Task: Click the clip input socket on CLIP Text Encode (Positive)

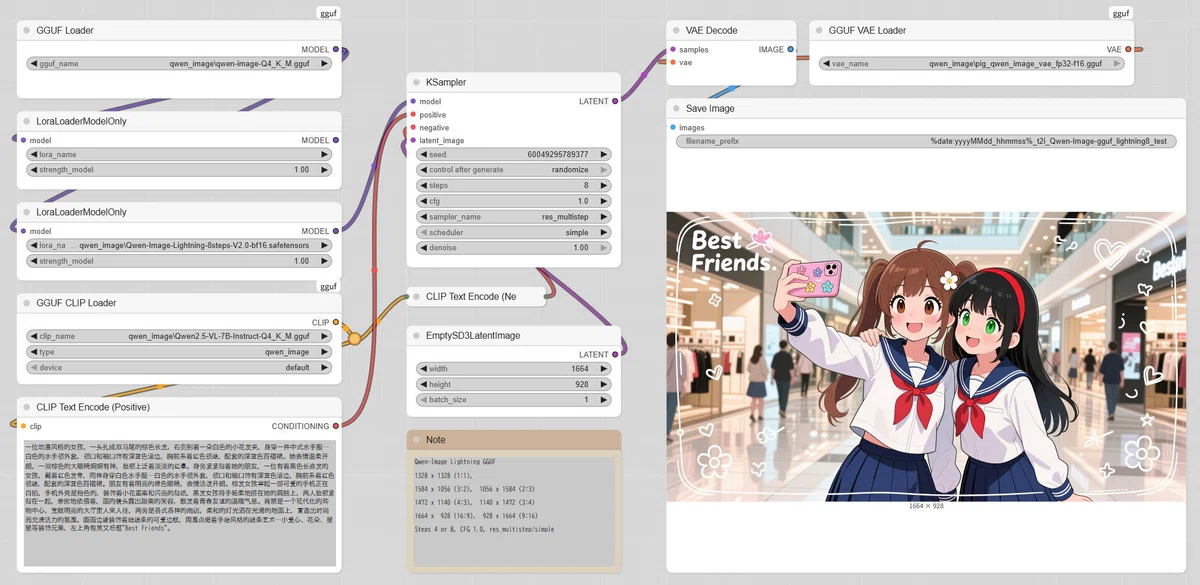Action: coord(23,426)
